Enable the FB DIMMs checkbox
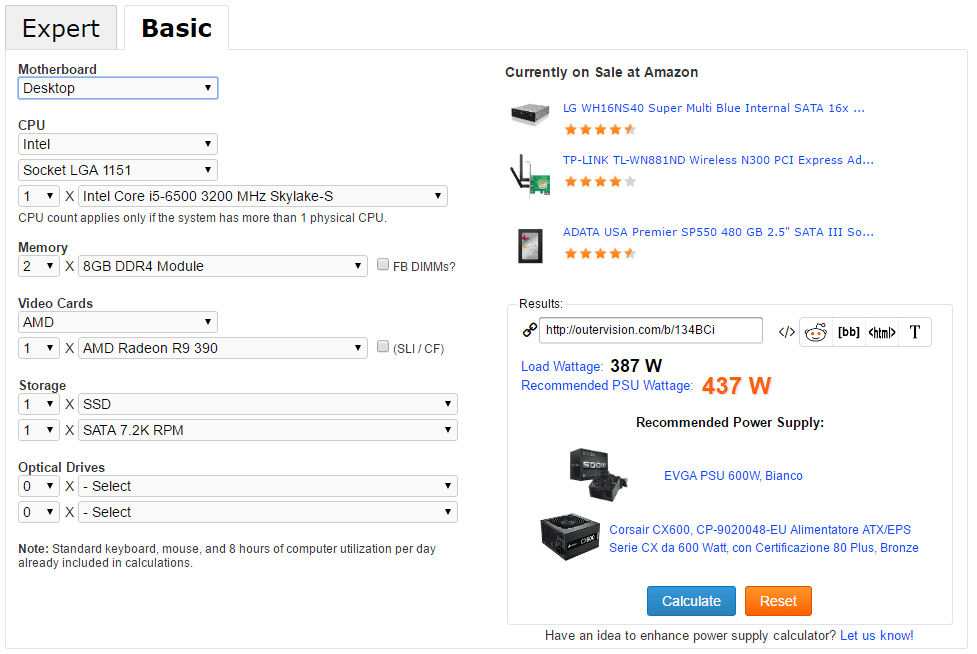Viewport: 977px width, 654px height. click(x=383, y=266)
